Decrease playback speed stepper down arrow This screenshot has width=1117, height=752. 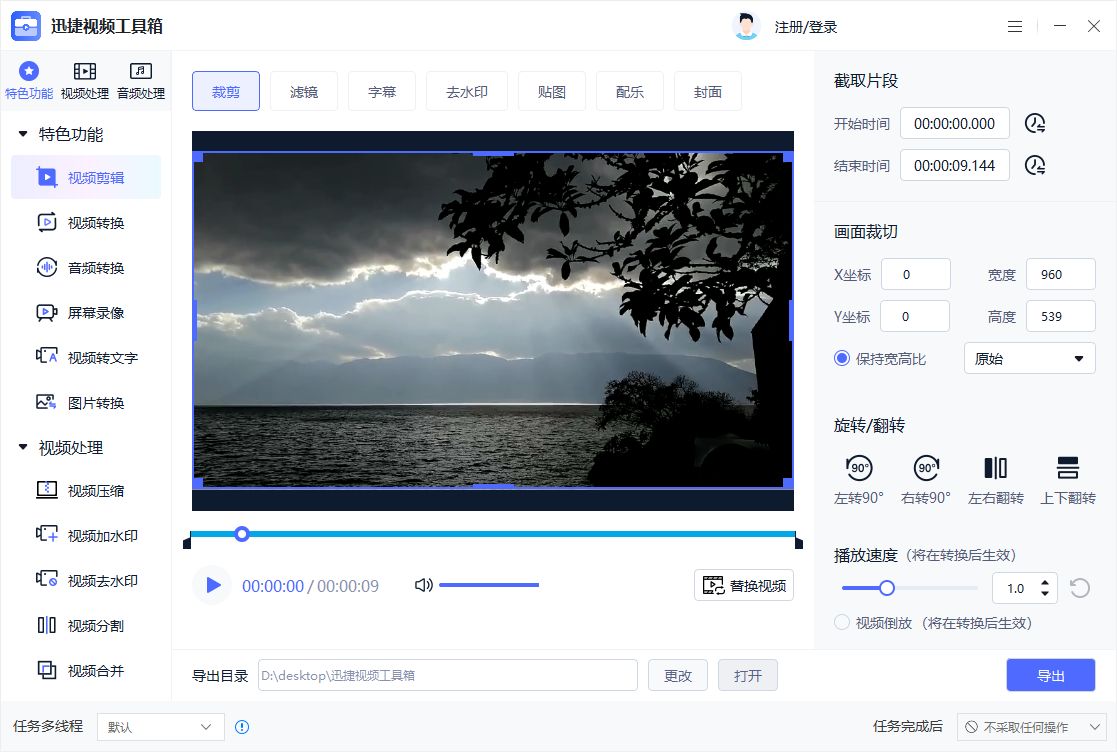coord(1045,594)
